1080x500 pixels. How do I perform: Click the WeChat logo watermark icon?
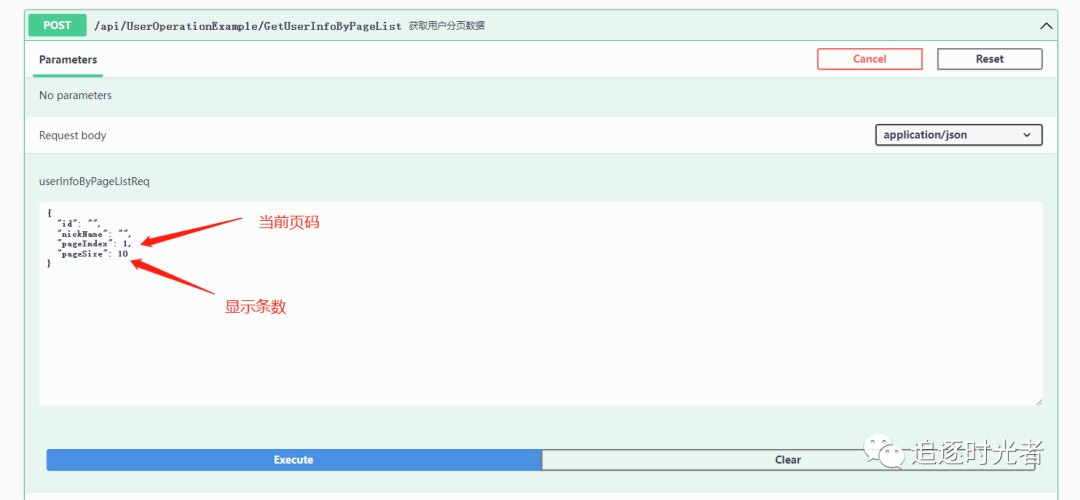[884, 452]
